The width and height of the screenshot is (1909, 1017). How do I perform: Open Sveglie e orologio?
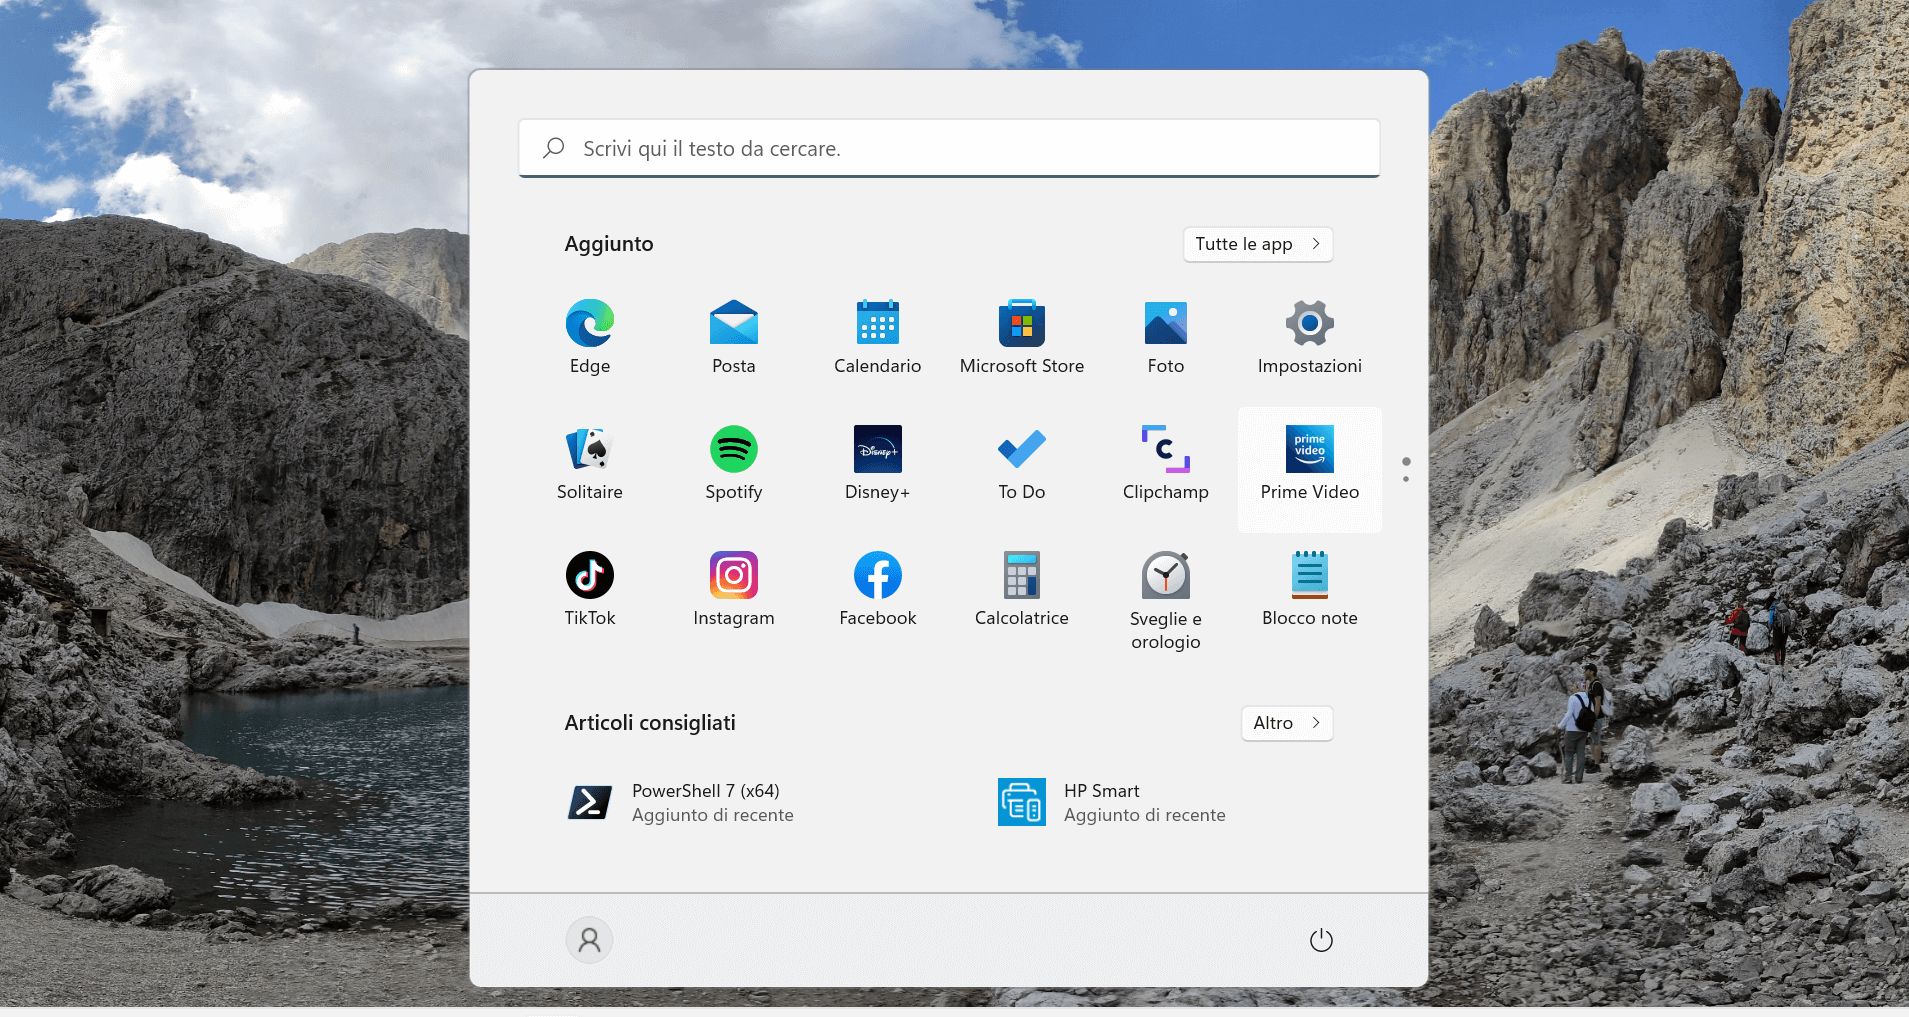tap(1166, 601)
